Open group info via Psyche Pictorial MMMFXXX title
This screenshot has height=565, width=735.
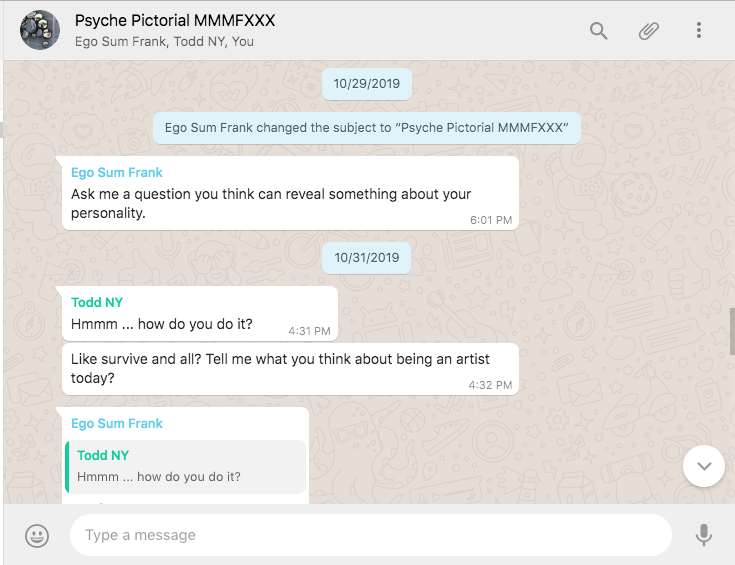[175, 21]
